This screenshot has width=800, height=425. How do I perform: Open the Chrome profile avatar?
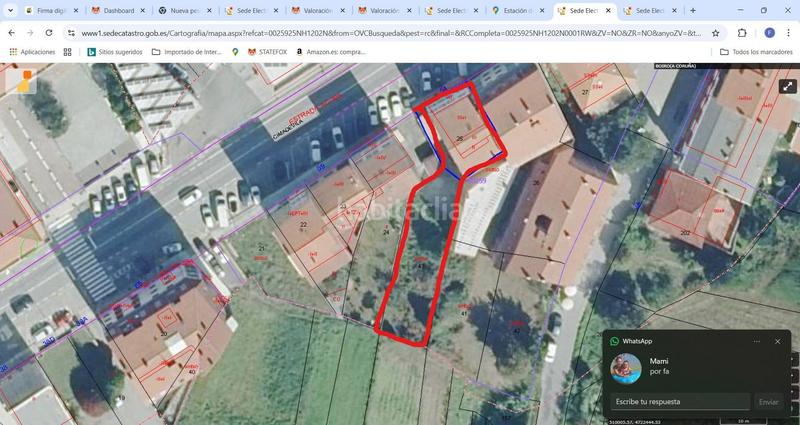[769, 32]
